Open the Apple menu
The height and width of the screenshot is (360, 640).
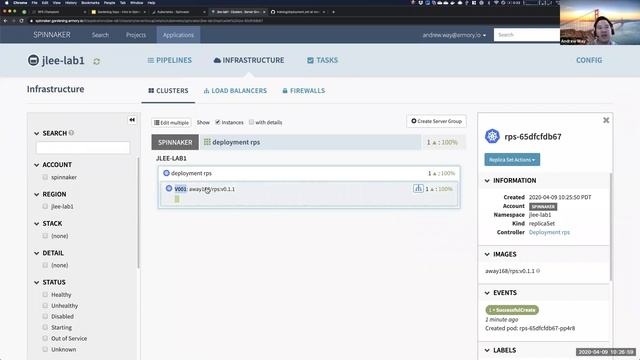(6, 2)
